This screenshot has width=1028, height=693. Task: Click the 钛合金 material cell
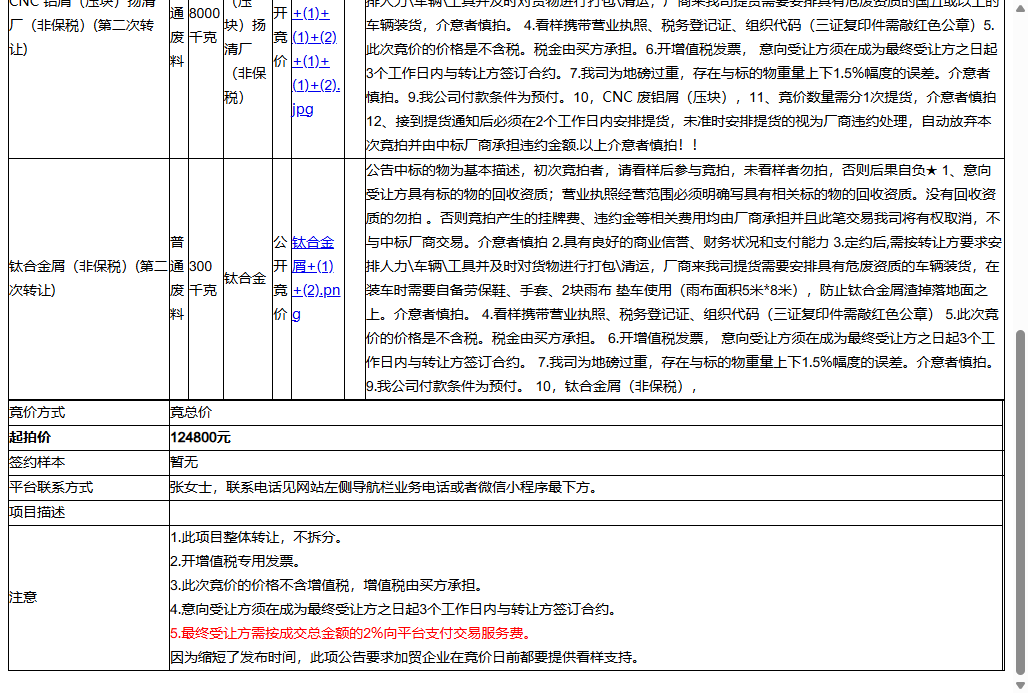click(247, 279)
